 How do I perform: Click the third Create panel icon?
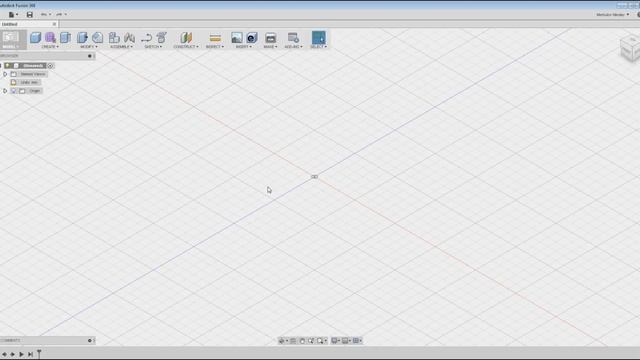coord(65,38)
